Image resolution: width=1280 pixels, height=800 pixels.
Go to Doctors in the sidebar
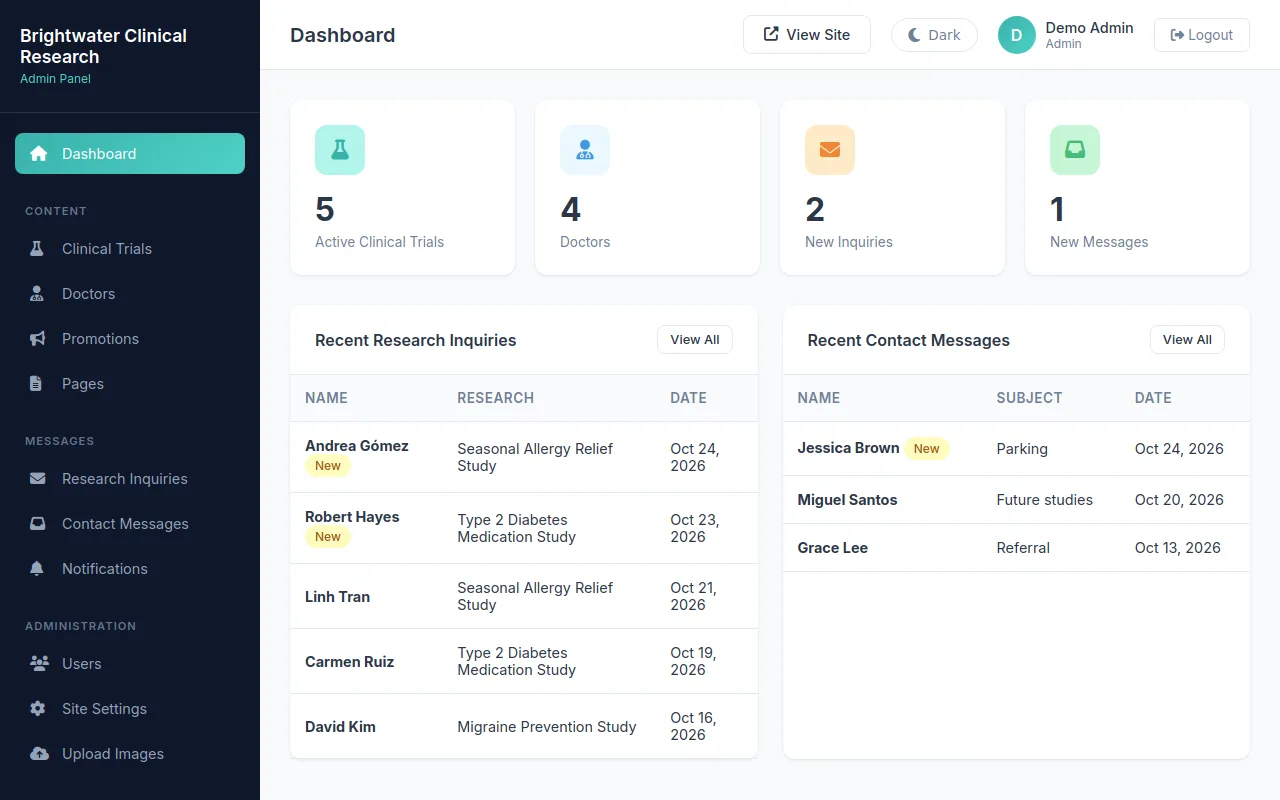coord(130,294)
